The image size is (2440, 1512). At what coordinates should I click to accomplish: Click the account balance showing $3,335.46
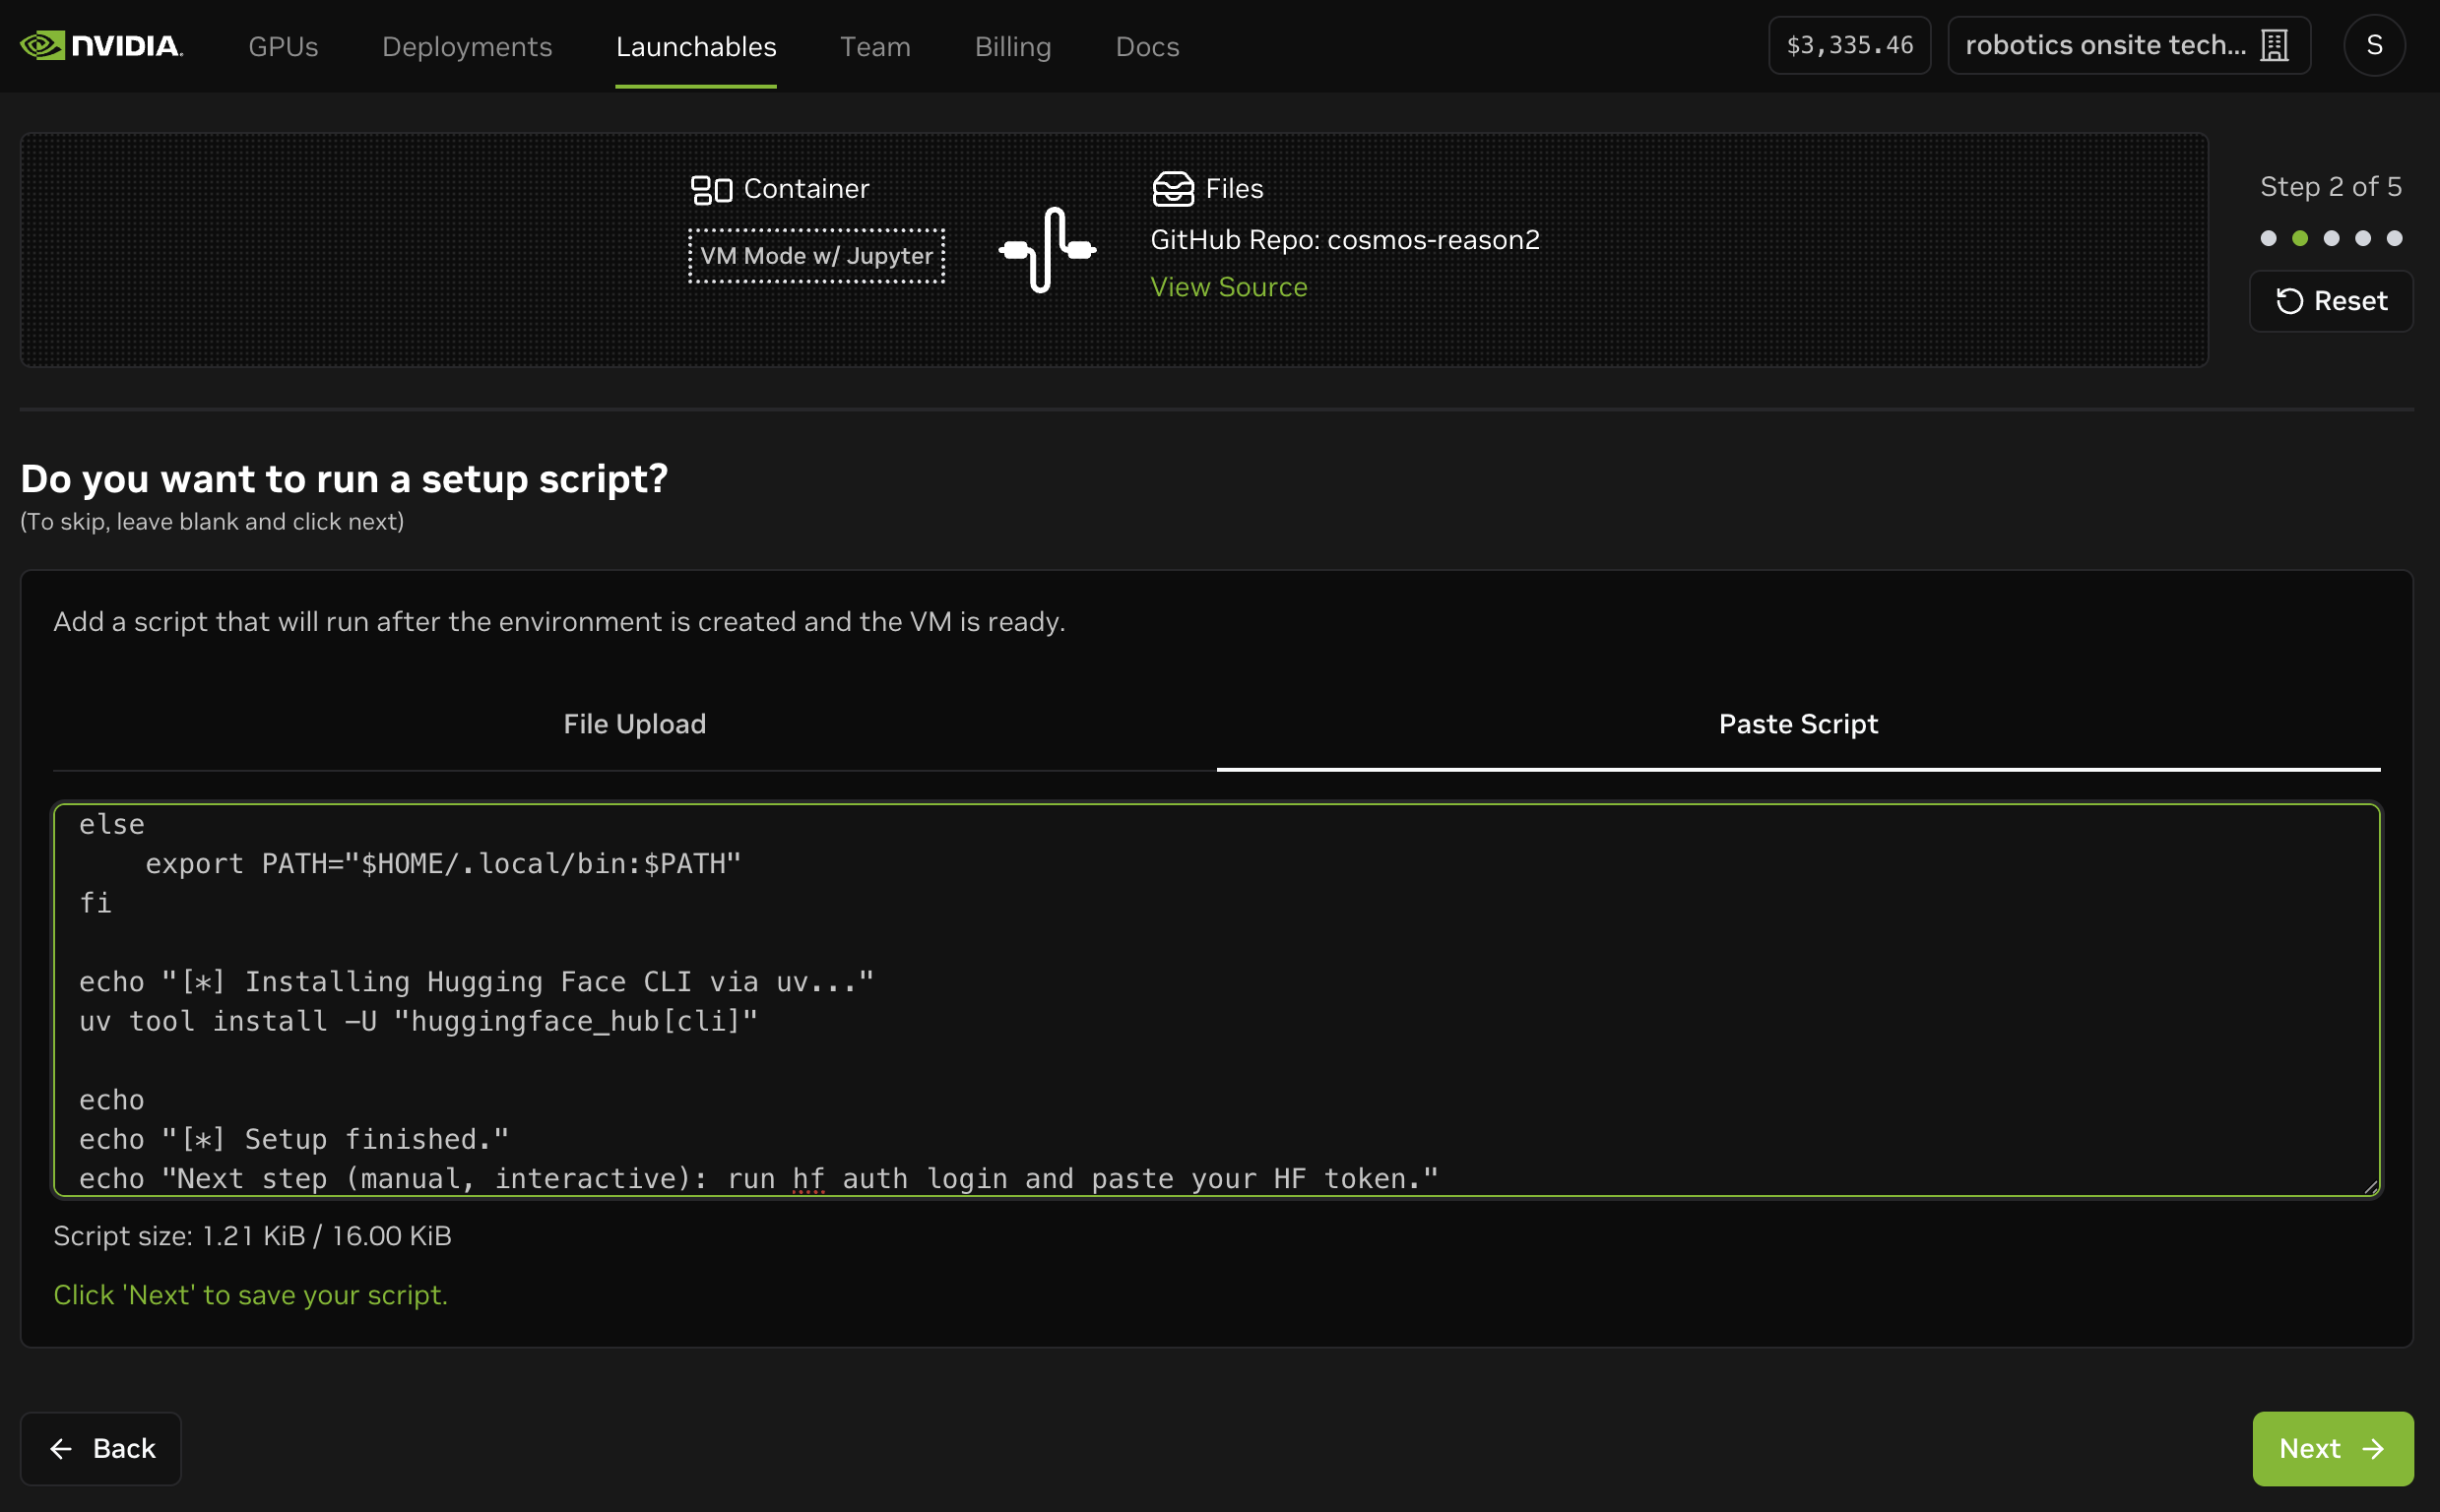coord(1849,44)
